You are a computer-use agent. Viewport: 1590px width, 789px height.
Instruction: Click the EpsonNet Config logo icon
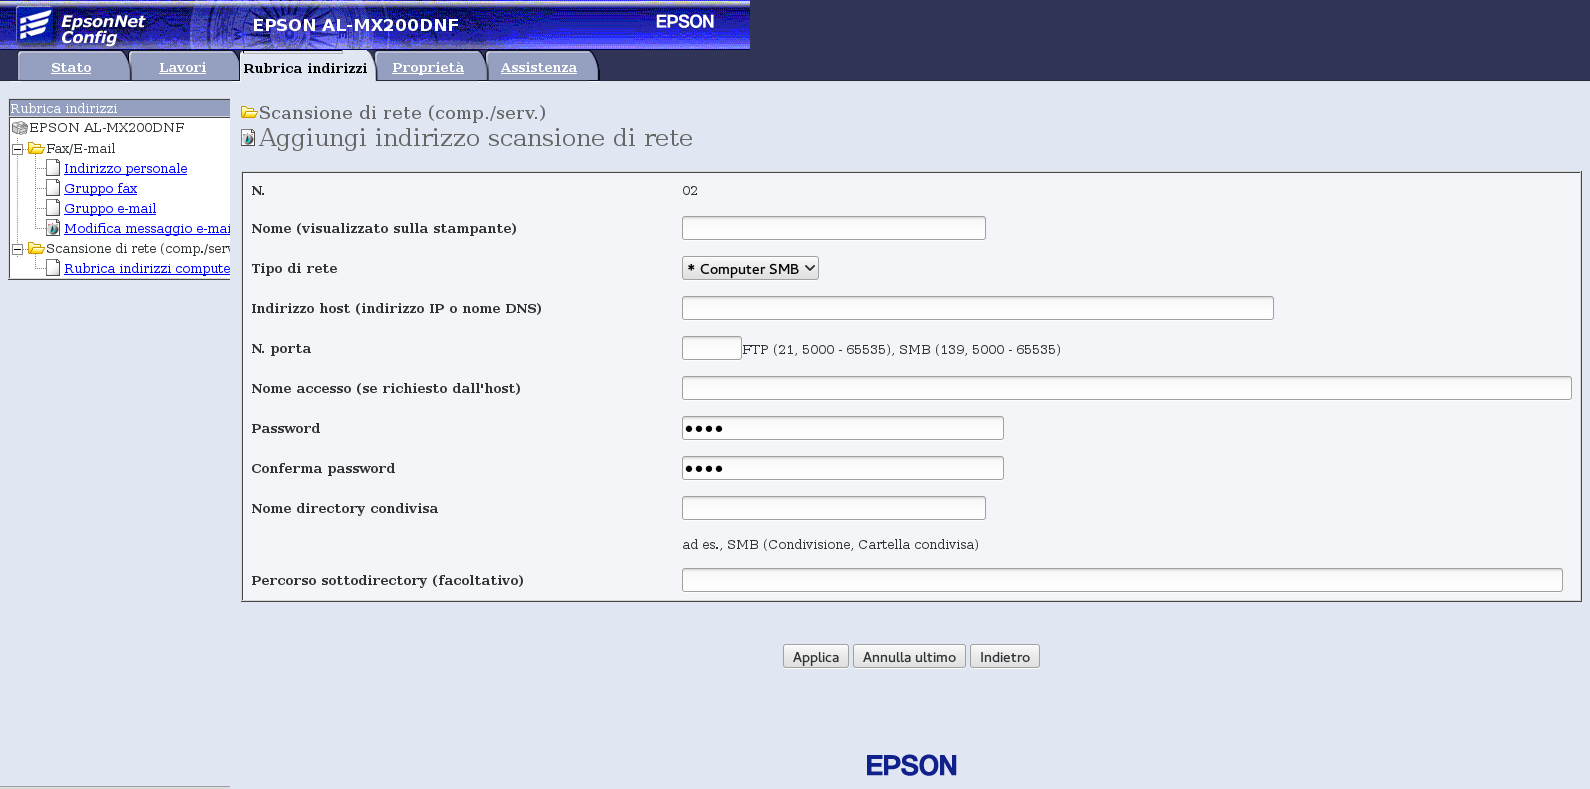click(34, 25)
